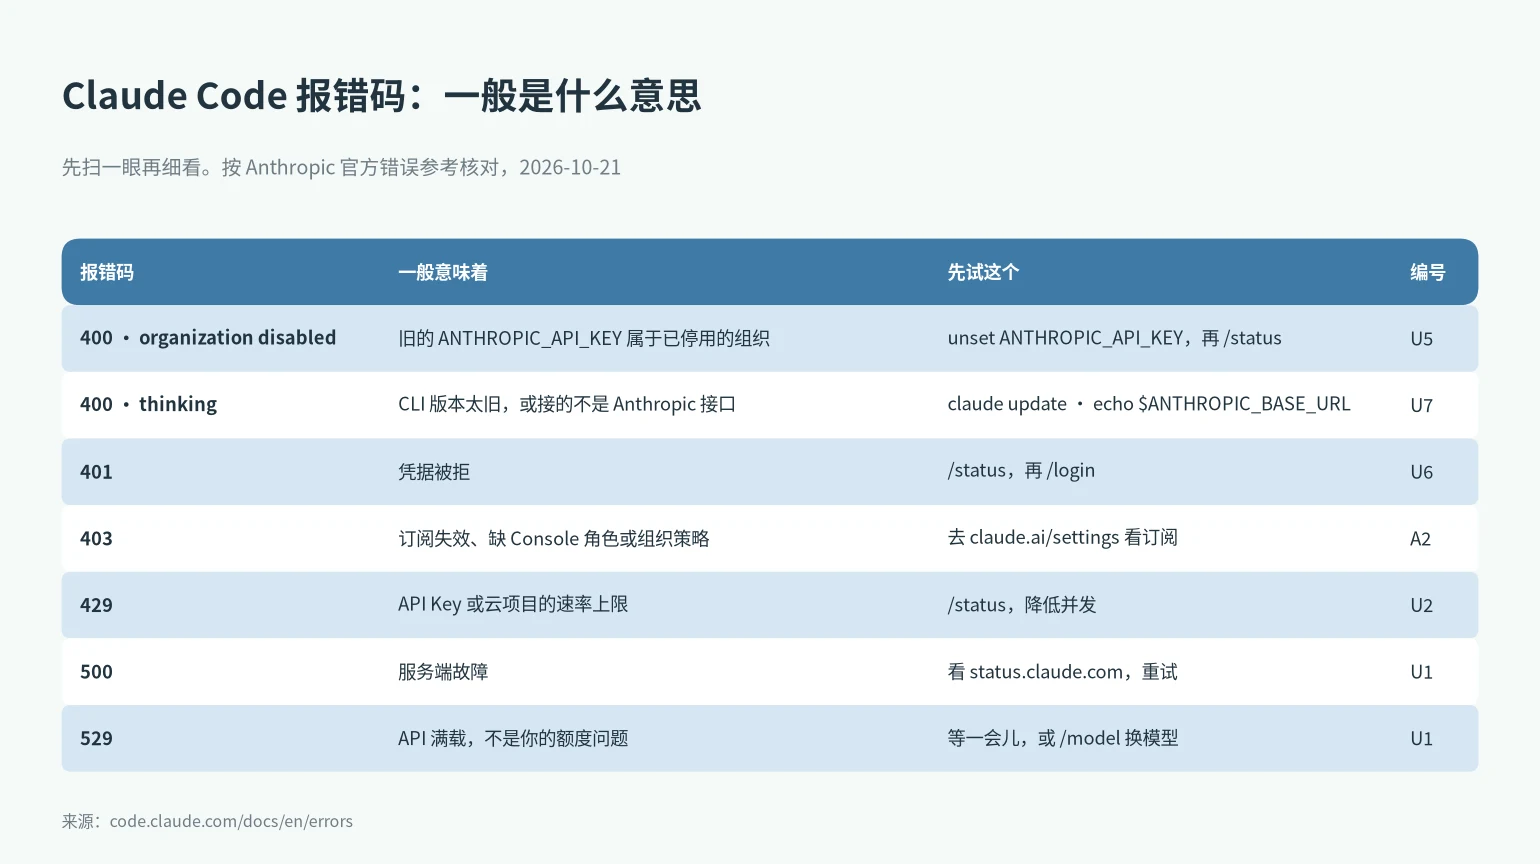Image resolution: width=1540 pixels, height=864 pixels.
Task: Select "看 status.claude.com，重试" cell
Action: pyautogui.click(x=1062, y=672)
